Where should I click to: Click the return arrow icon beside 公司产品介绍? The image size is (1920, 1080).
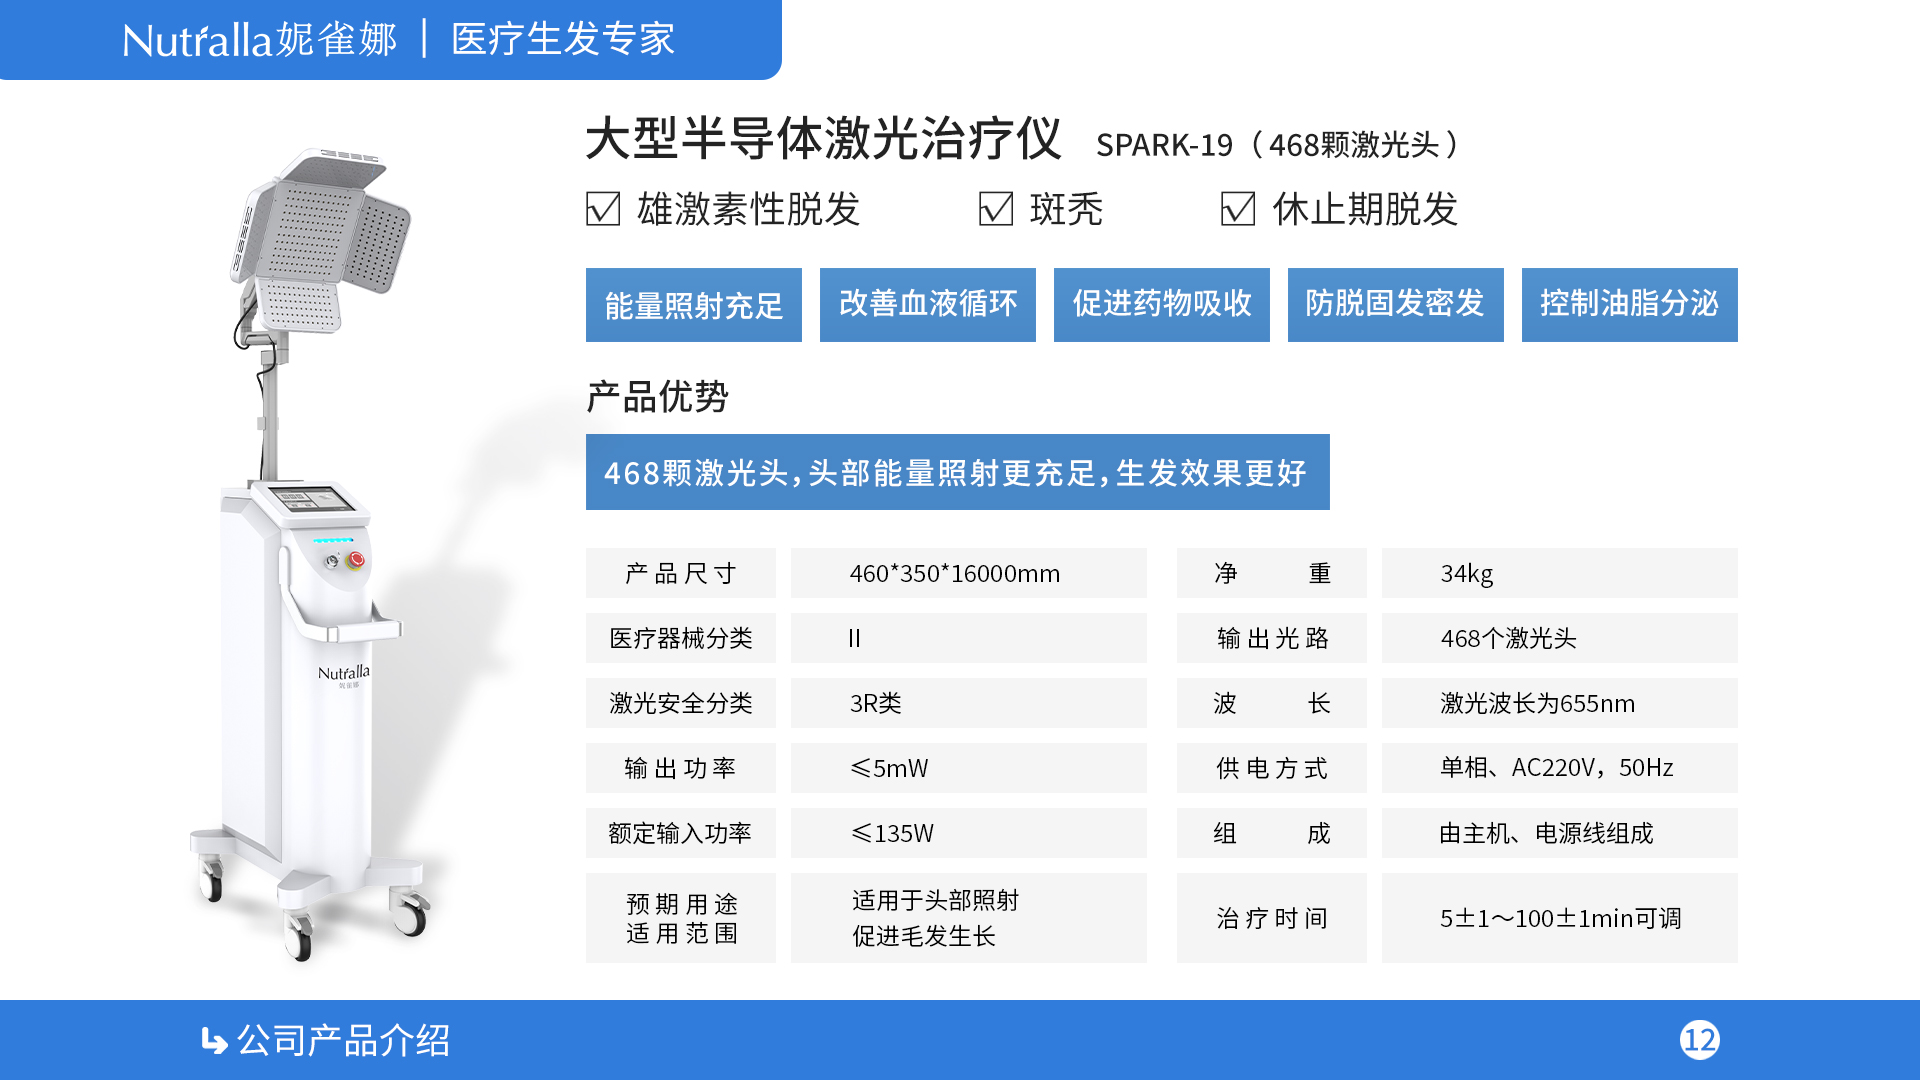click(214, 1041)
